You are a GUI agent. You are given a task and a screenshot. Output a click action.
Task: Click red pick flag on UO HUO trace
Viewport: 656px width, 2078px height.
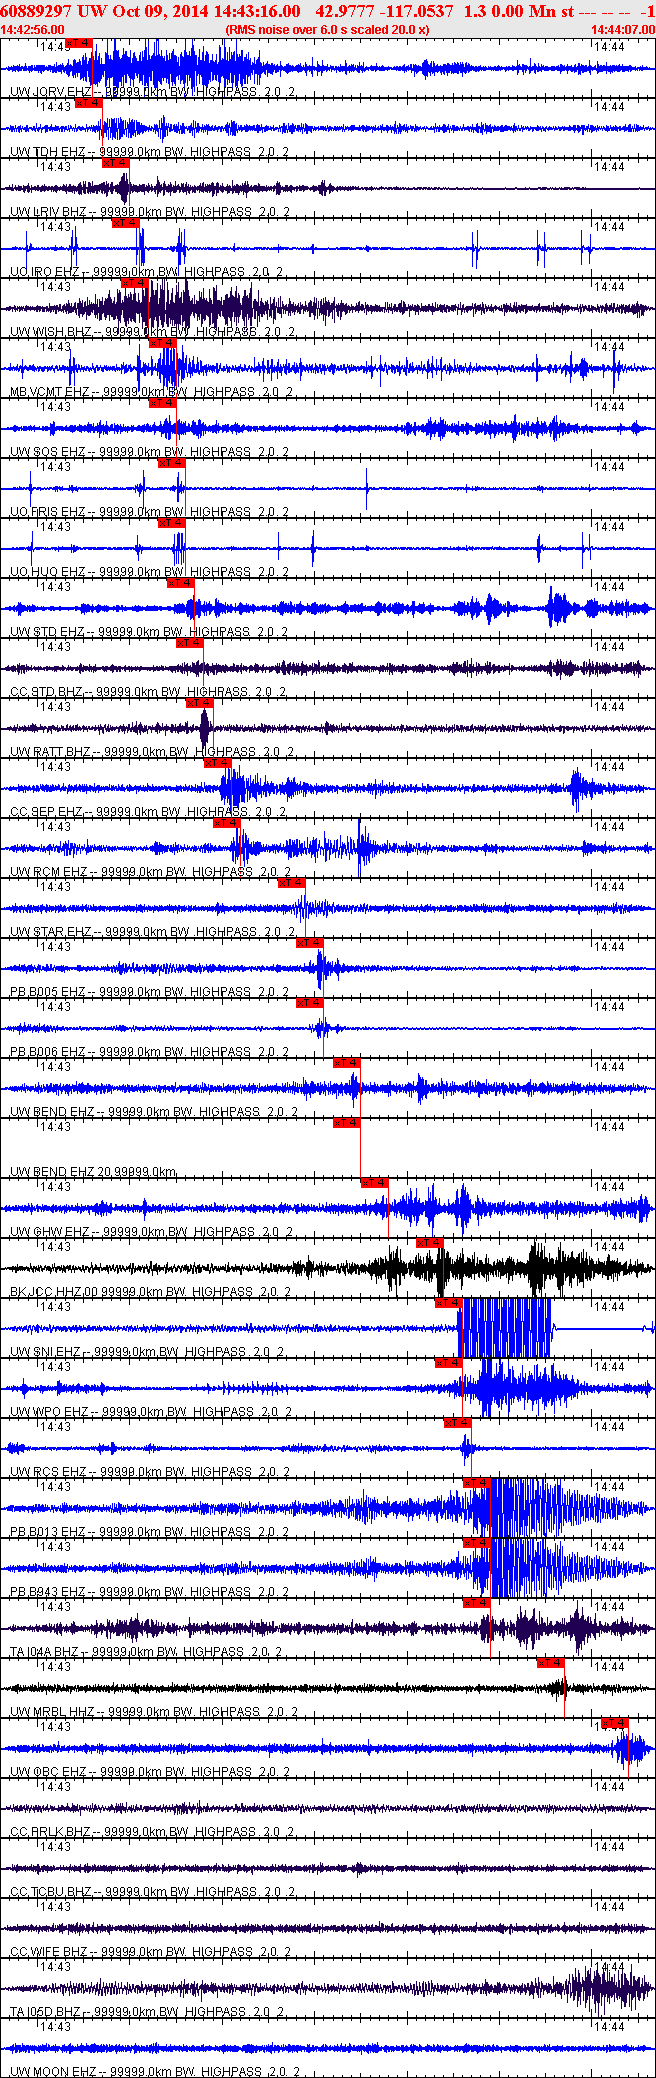coord(171,523)
